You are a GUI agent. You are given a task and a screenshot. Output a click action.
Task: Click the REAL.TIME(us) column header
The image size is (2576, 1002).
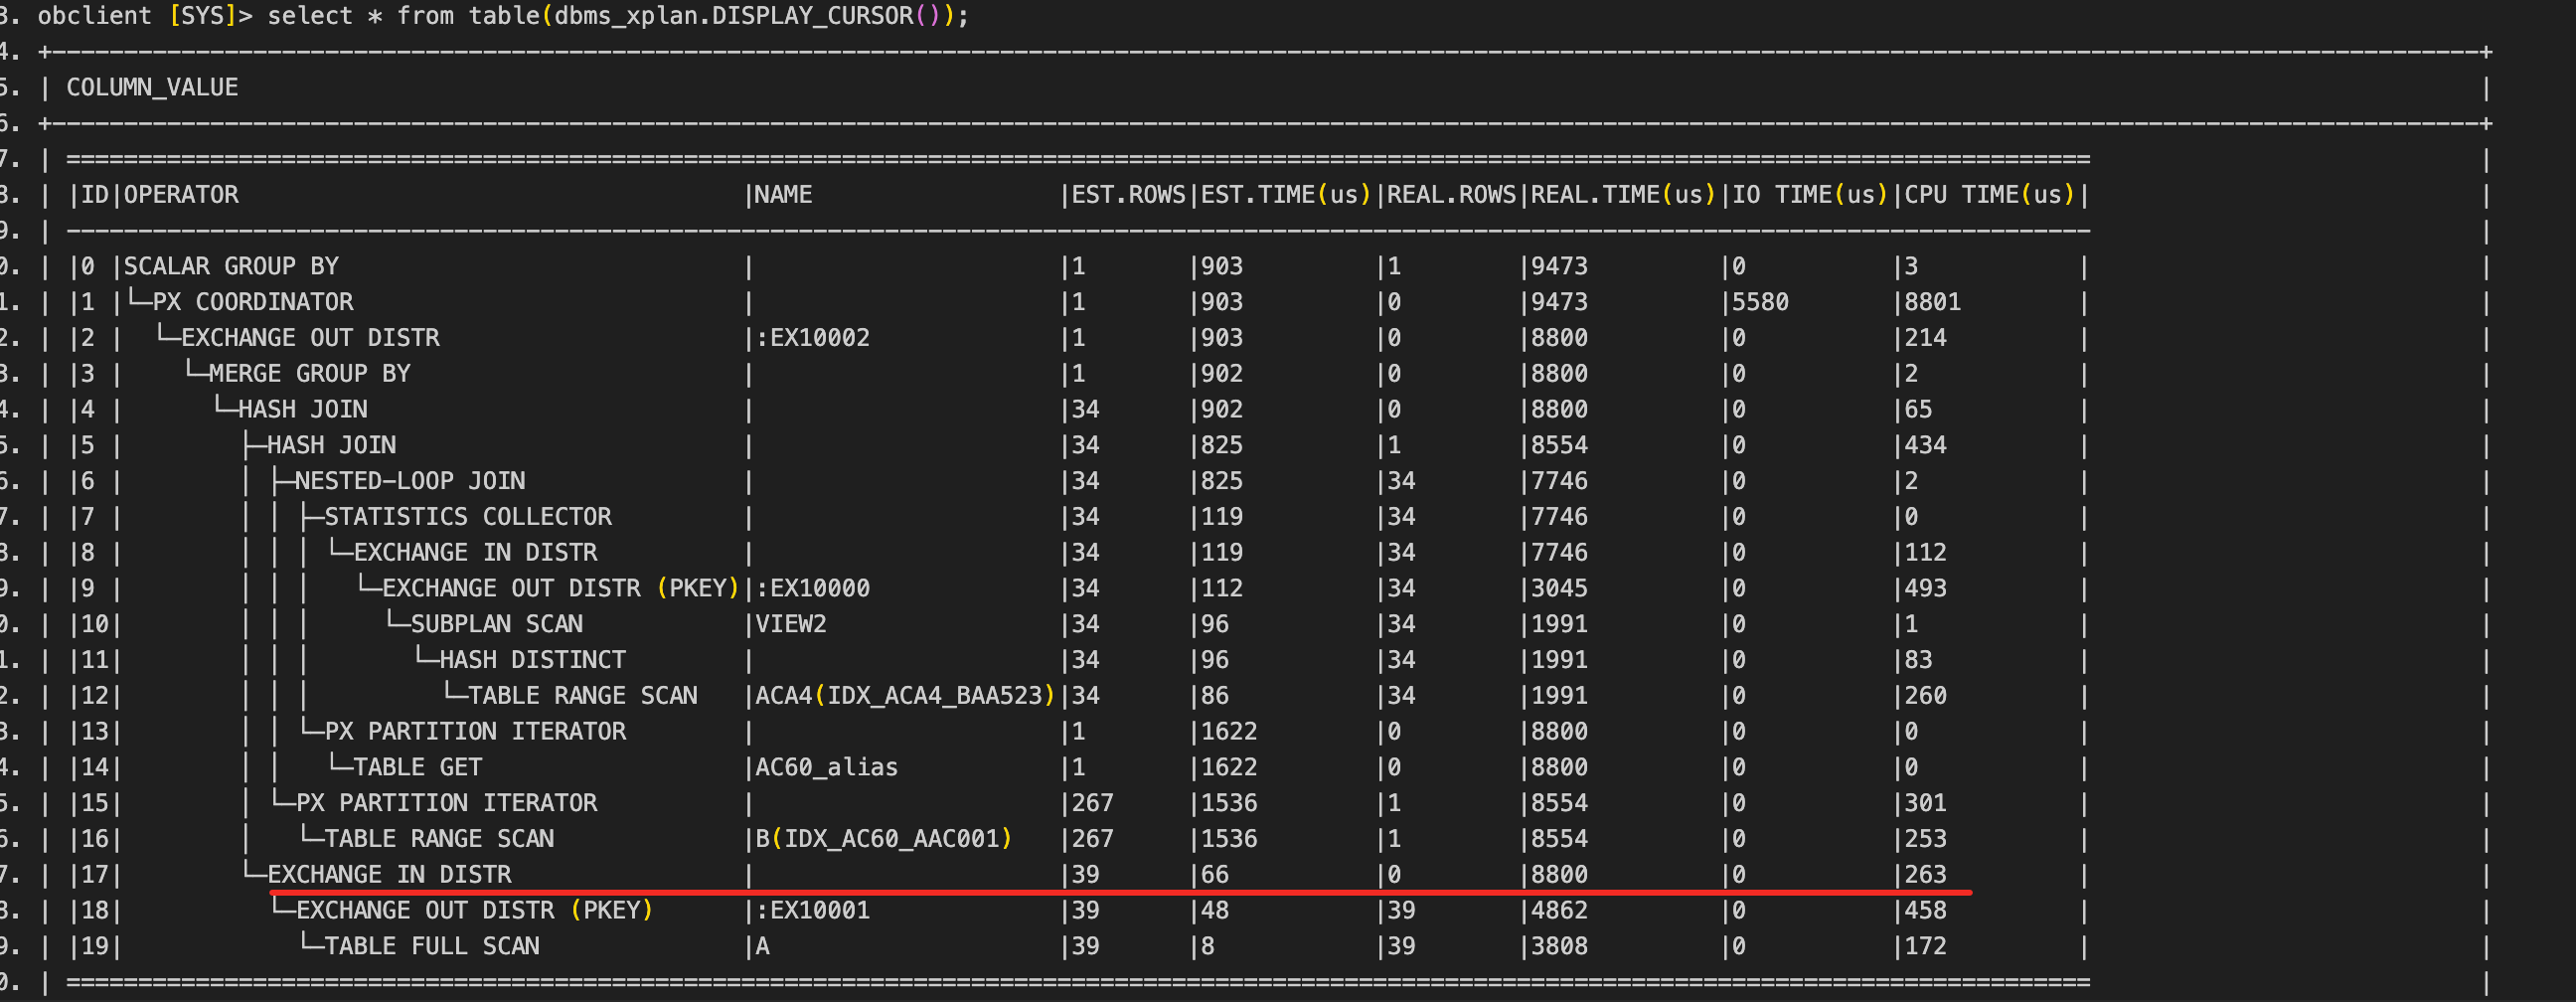coord(1623,195)
